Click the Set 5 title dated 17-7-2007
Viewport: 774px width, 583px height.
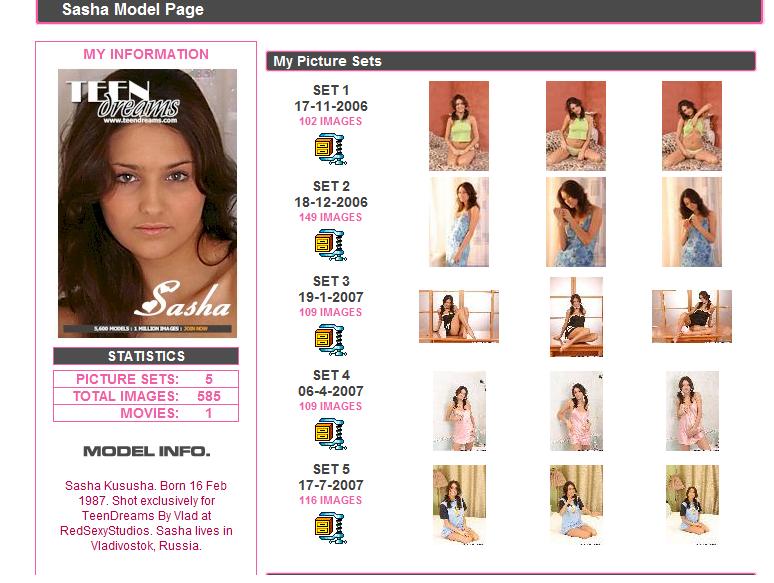[x=330, y=477]
